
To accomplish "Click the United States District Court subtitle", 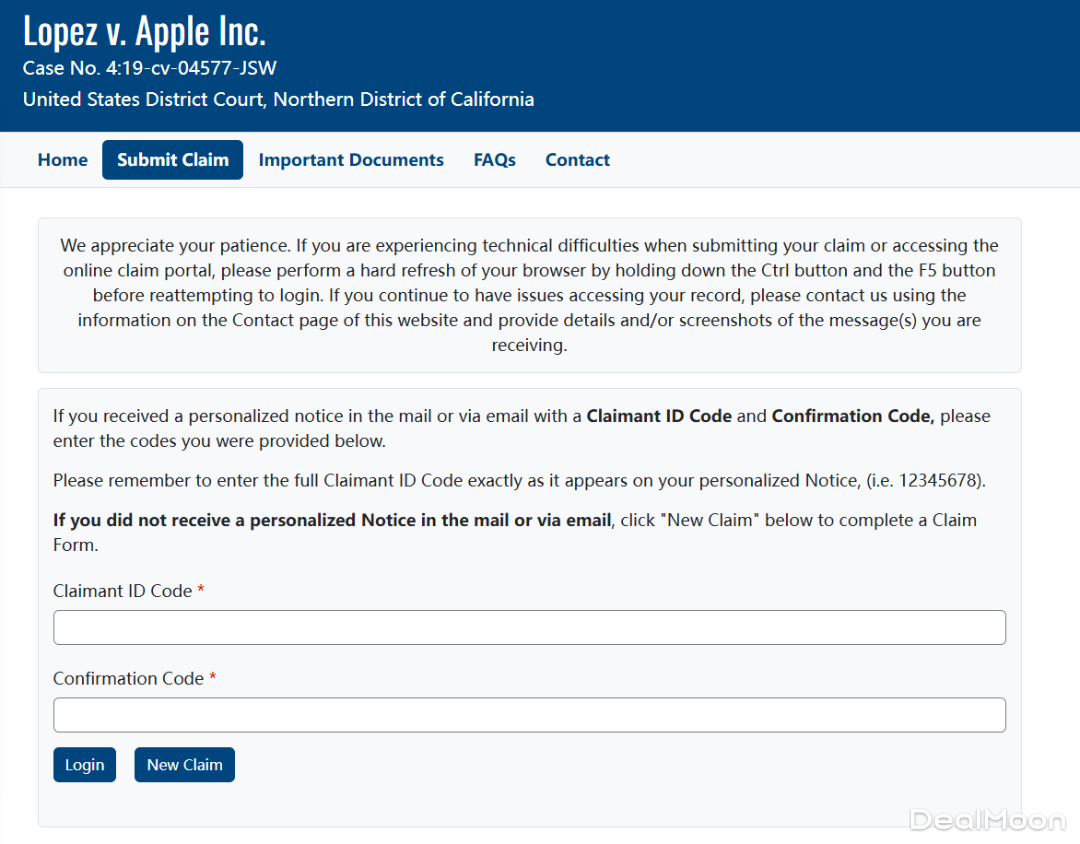I will 278,100.
